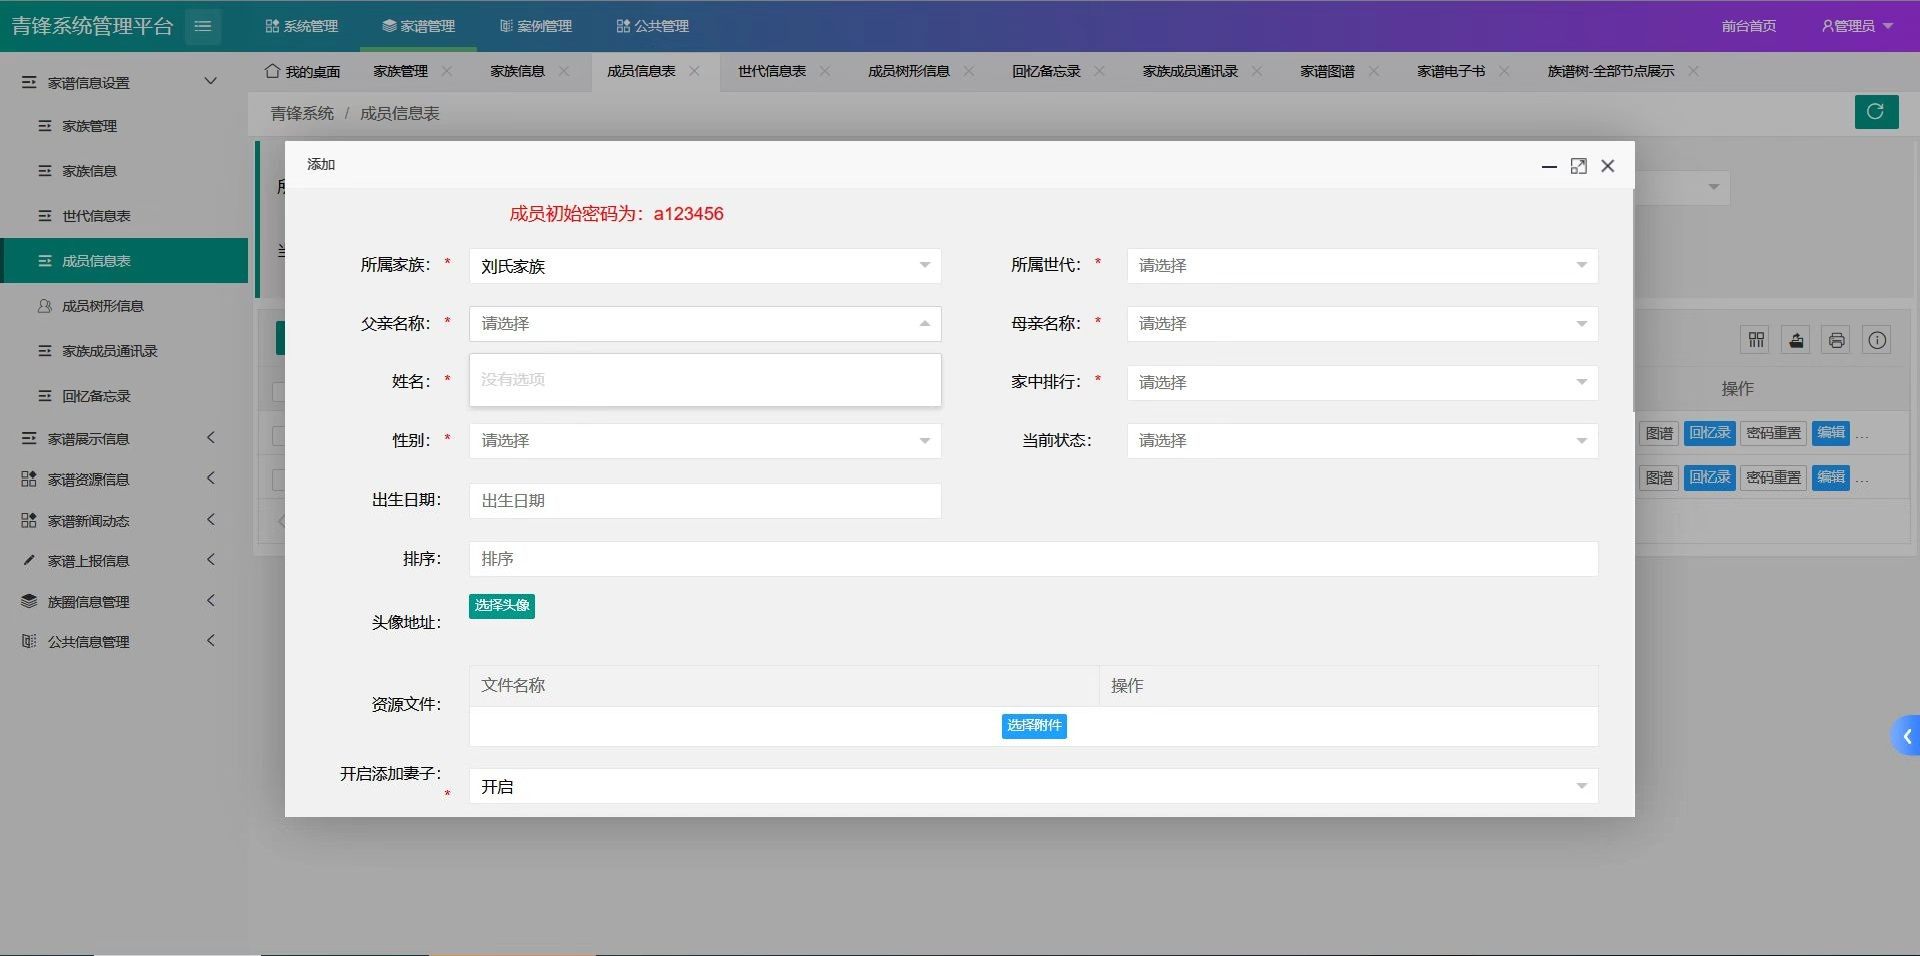Toggle the sidebar hamburger menu icon
Image resolution: width=1920 pixels, height=956 pixels.
click(x=203, y=26)
